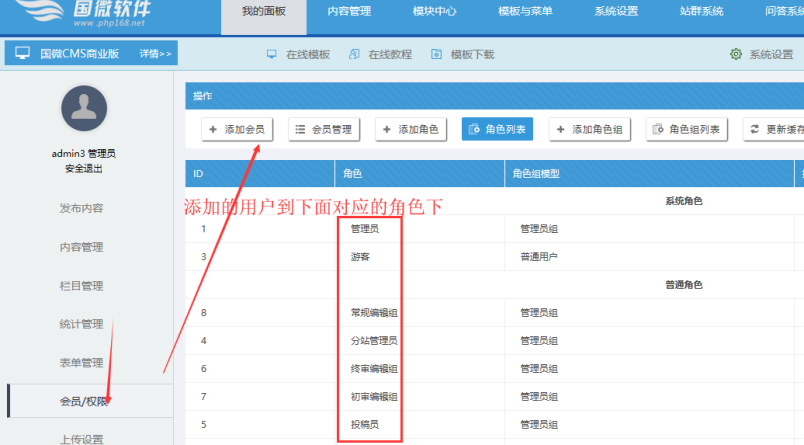This screenshot has width=804, height=445.
Task: Expand 详情>> next to 国微CMS商业版
Action: [x=155, y=53]
